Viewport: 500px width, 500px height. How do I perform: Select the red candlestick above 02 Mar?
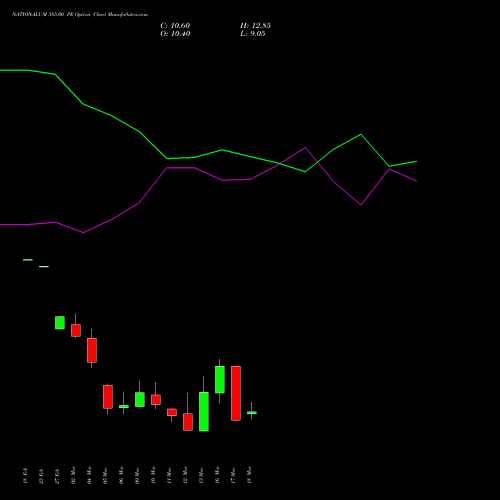76,330
